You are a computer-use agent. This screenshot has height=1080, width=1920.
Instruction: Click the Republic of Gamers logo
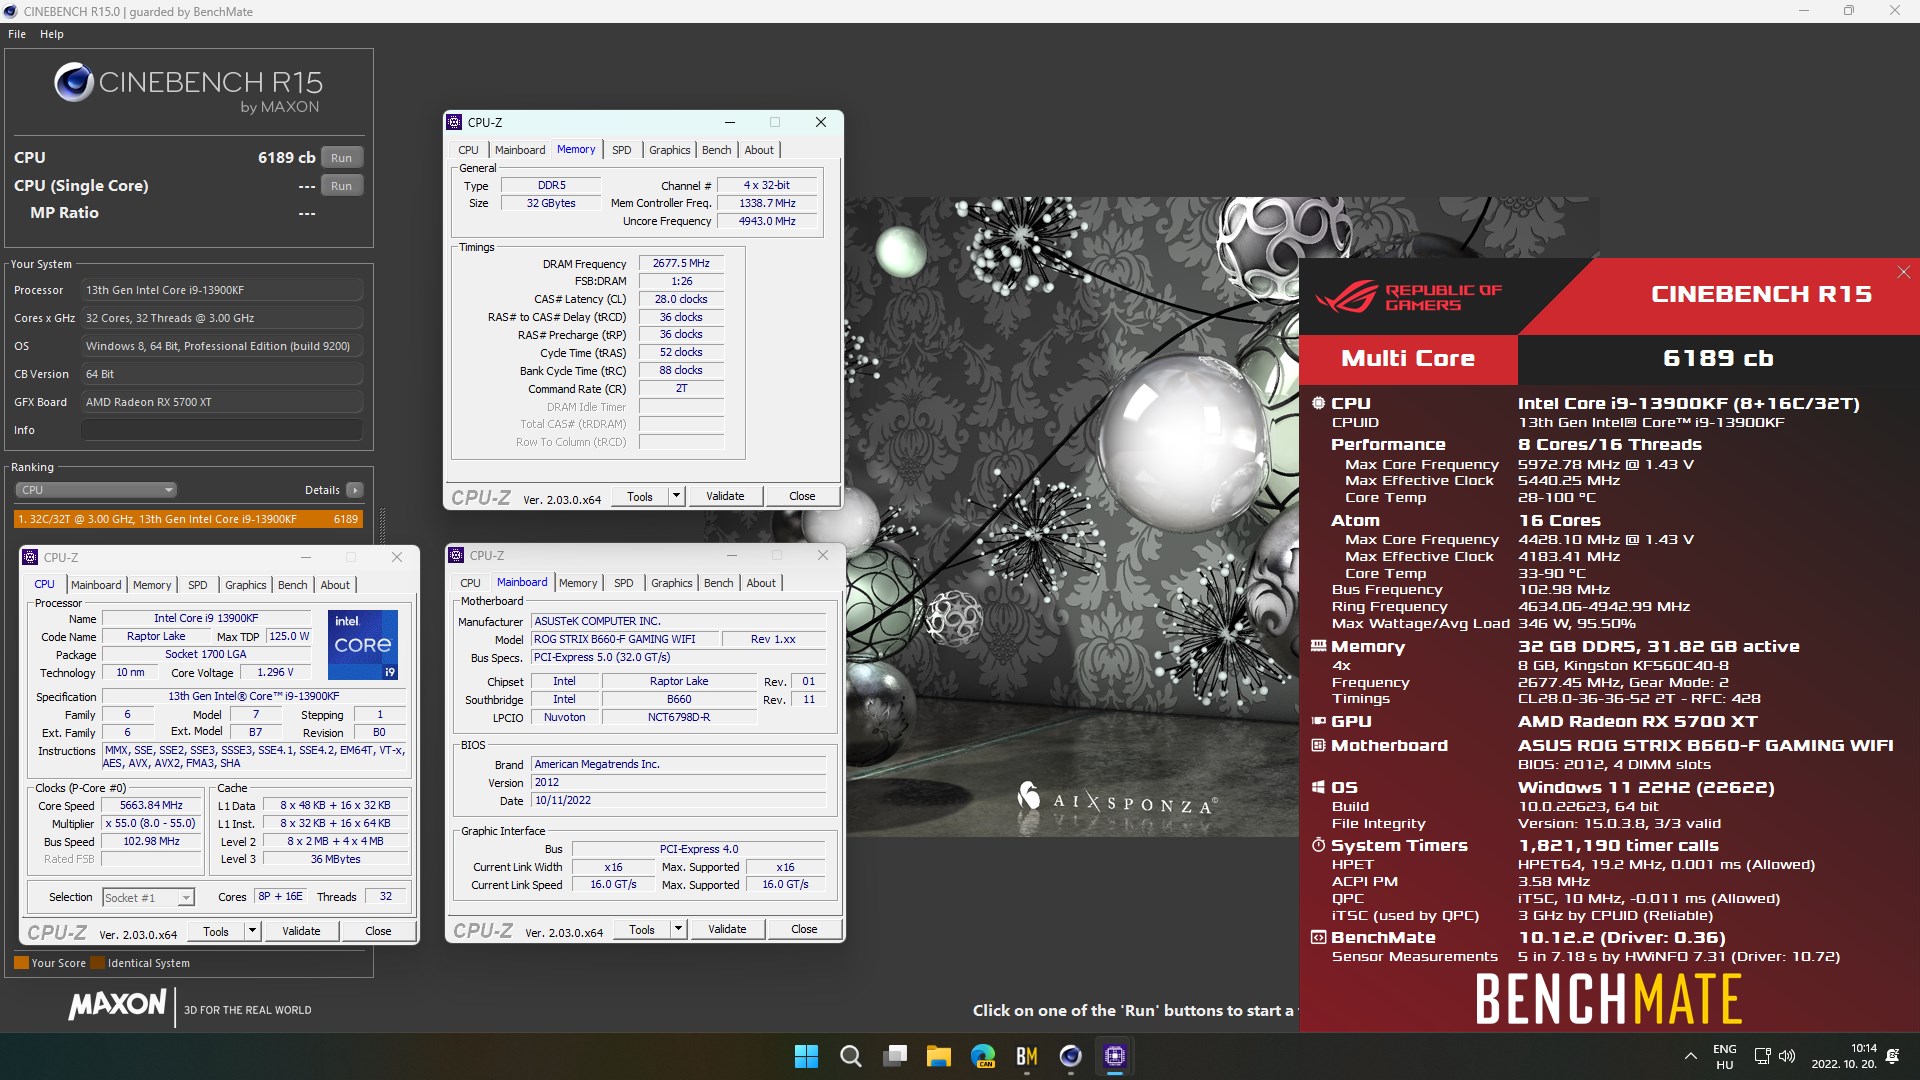pos(1408,297)
